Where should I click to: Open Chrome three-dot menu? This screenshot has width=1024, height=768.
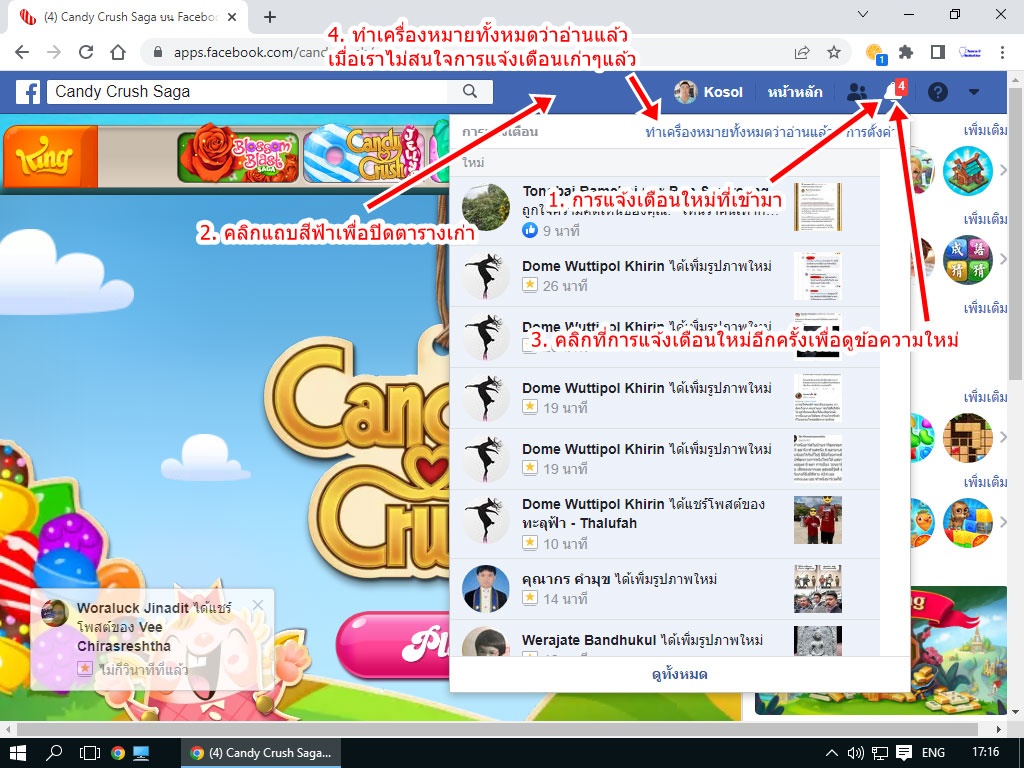[1002, 52]
